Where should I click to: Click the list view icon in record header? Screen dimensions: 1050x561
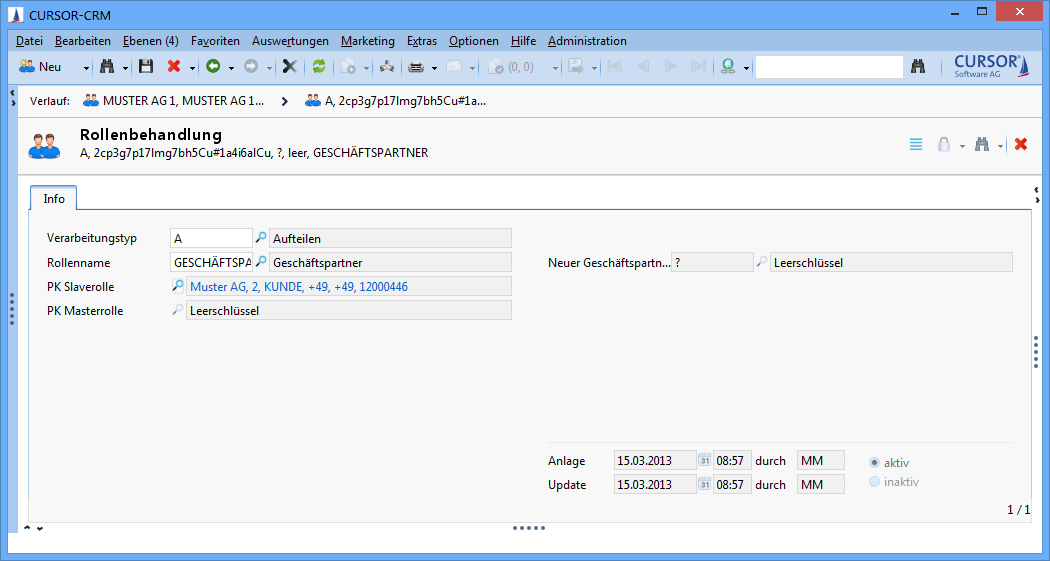(x=916, y=144)
